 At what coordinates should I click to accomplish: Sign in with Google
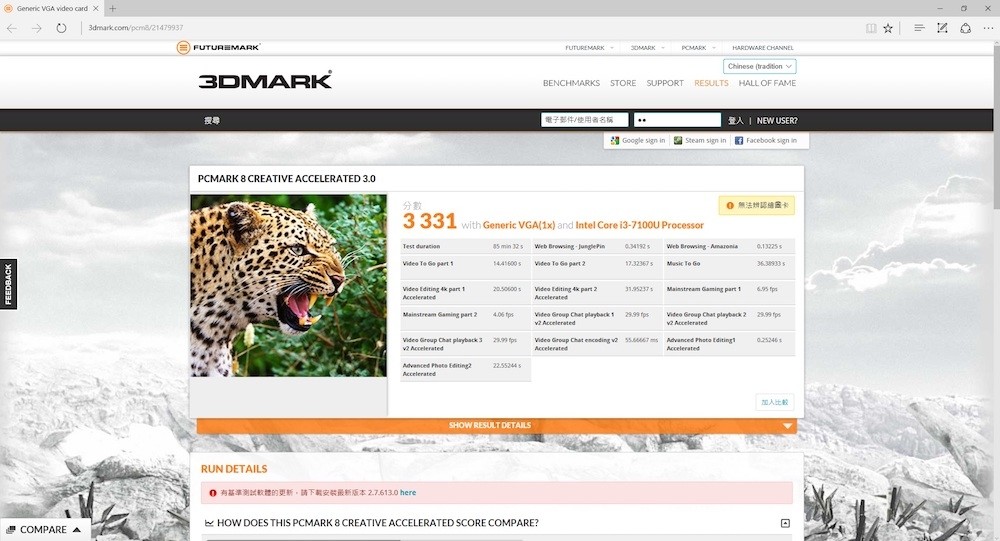click(x=637, y=140)
